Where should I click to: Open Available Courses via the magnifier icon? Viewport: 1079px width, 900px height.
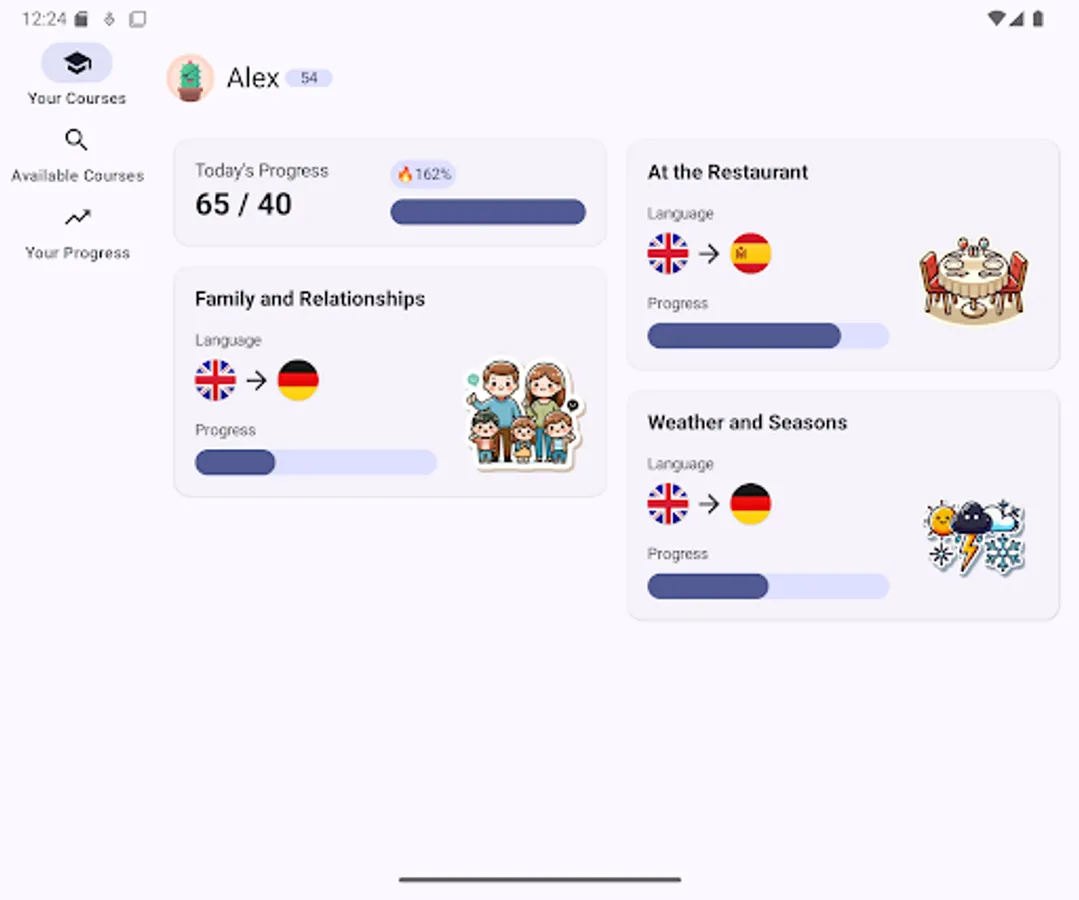click(77, 140)
